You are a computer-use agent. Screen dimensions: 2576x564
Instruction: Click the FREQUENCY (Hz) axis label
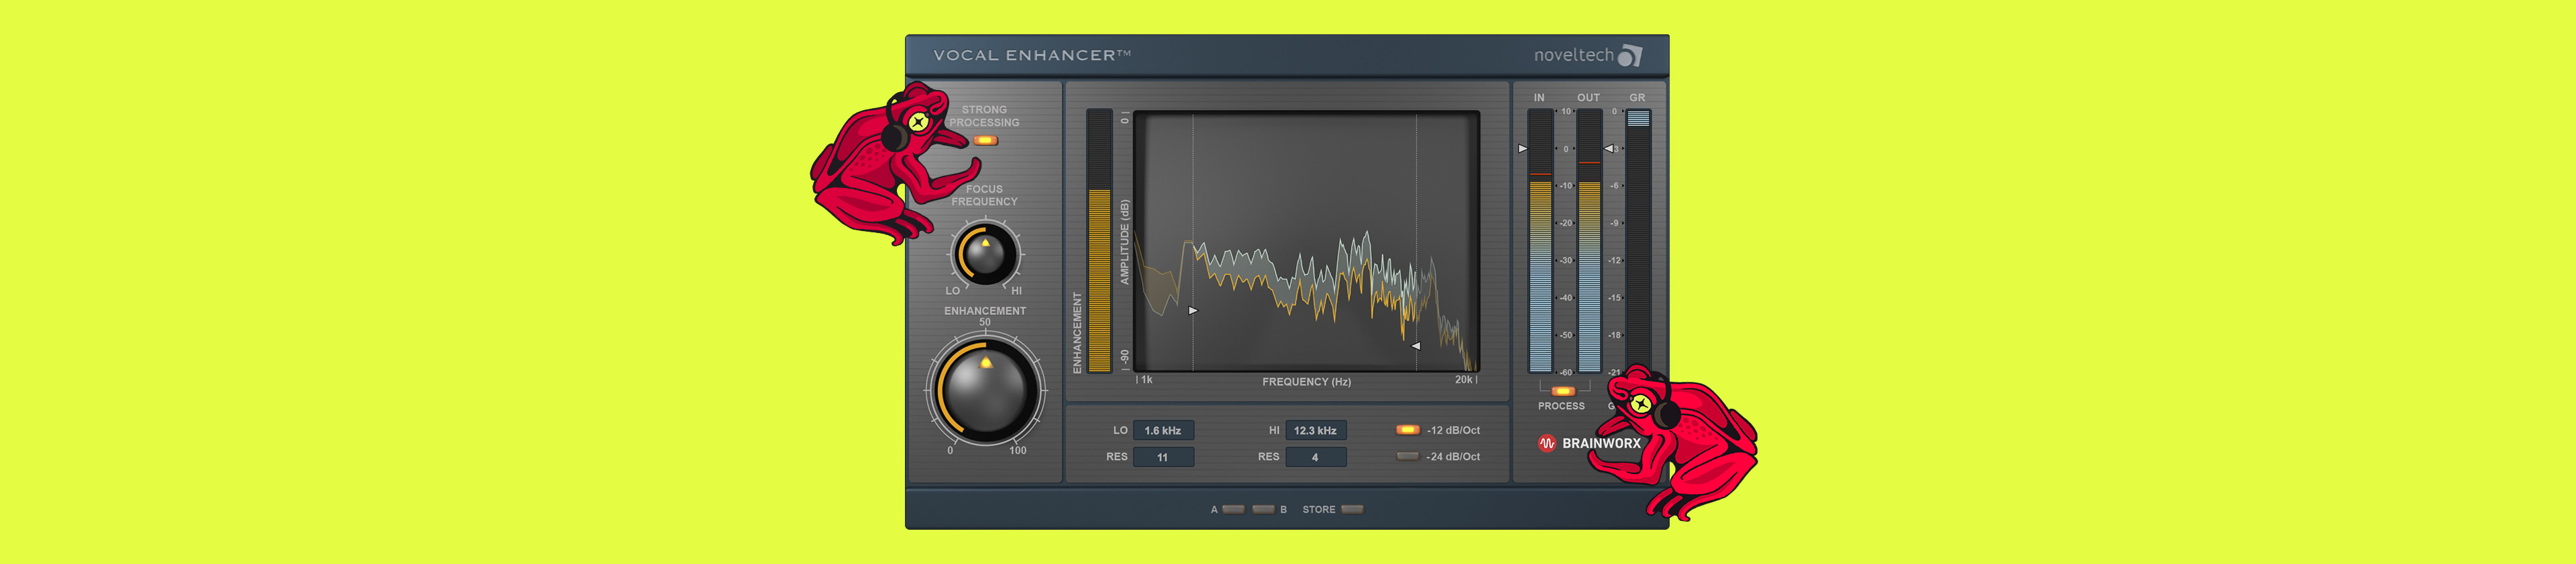click(1306, 382)
